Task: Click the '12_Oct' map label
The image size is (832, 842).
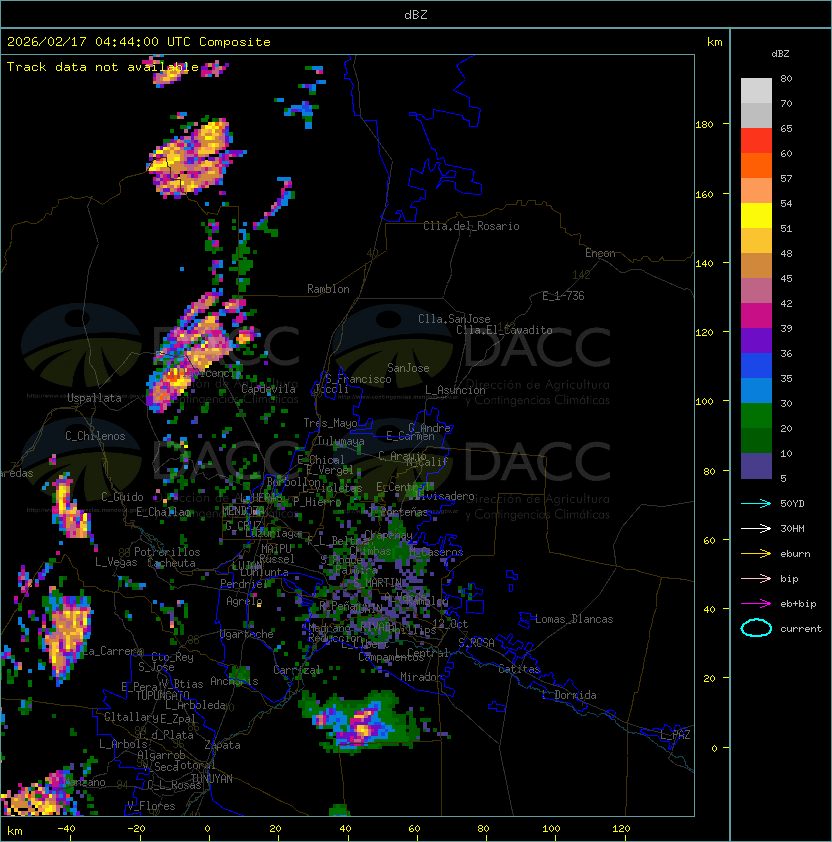Action: click(x=450, y=624)
